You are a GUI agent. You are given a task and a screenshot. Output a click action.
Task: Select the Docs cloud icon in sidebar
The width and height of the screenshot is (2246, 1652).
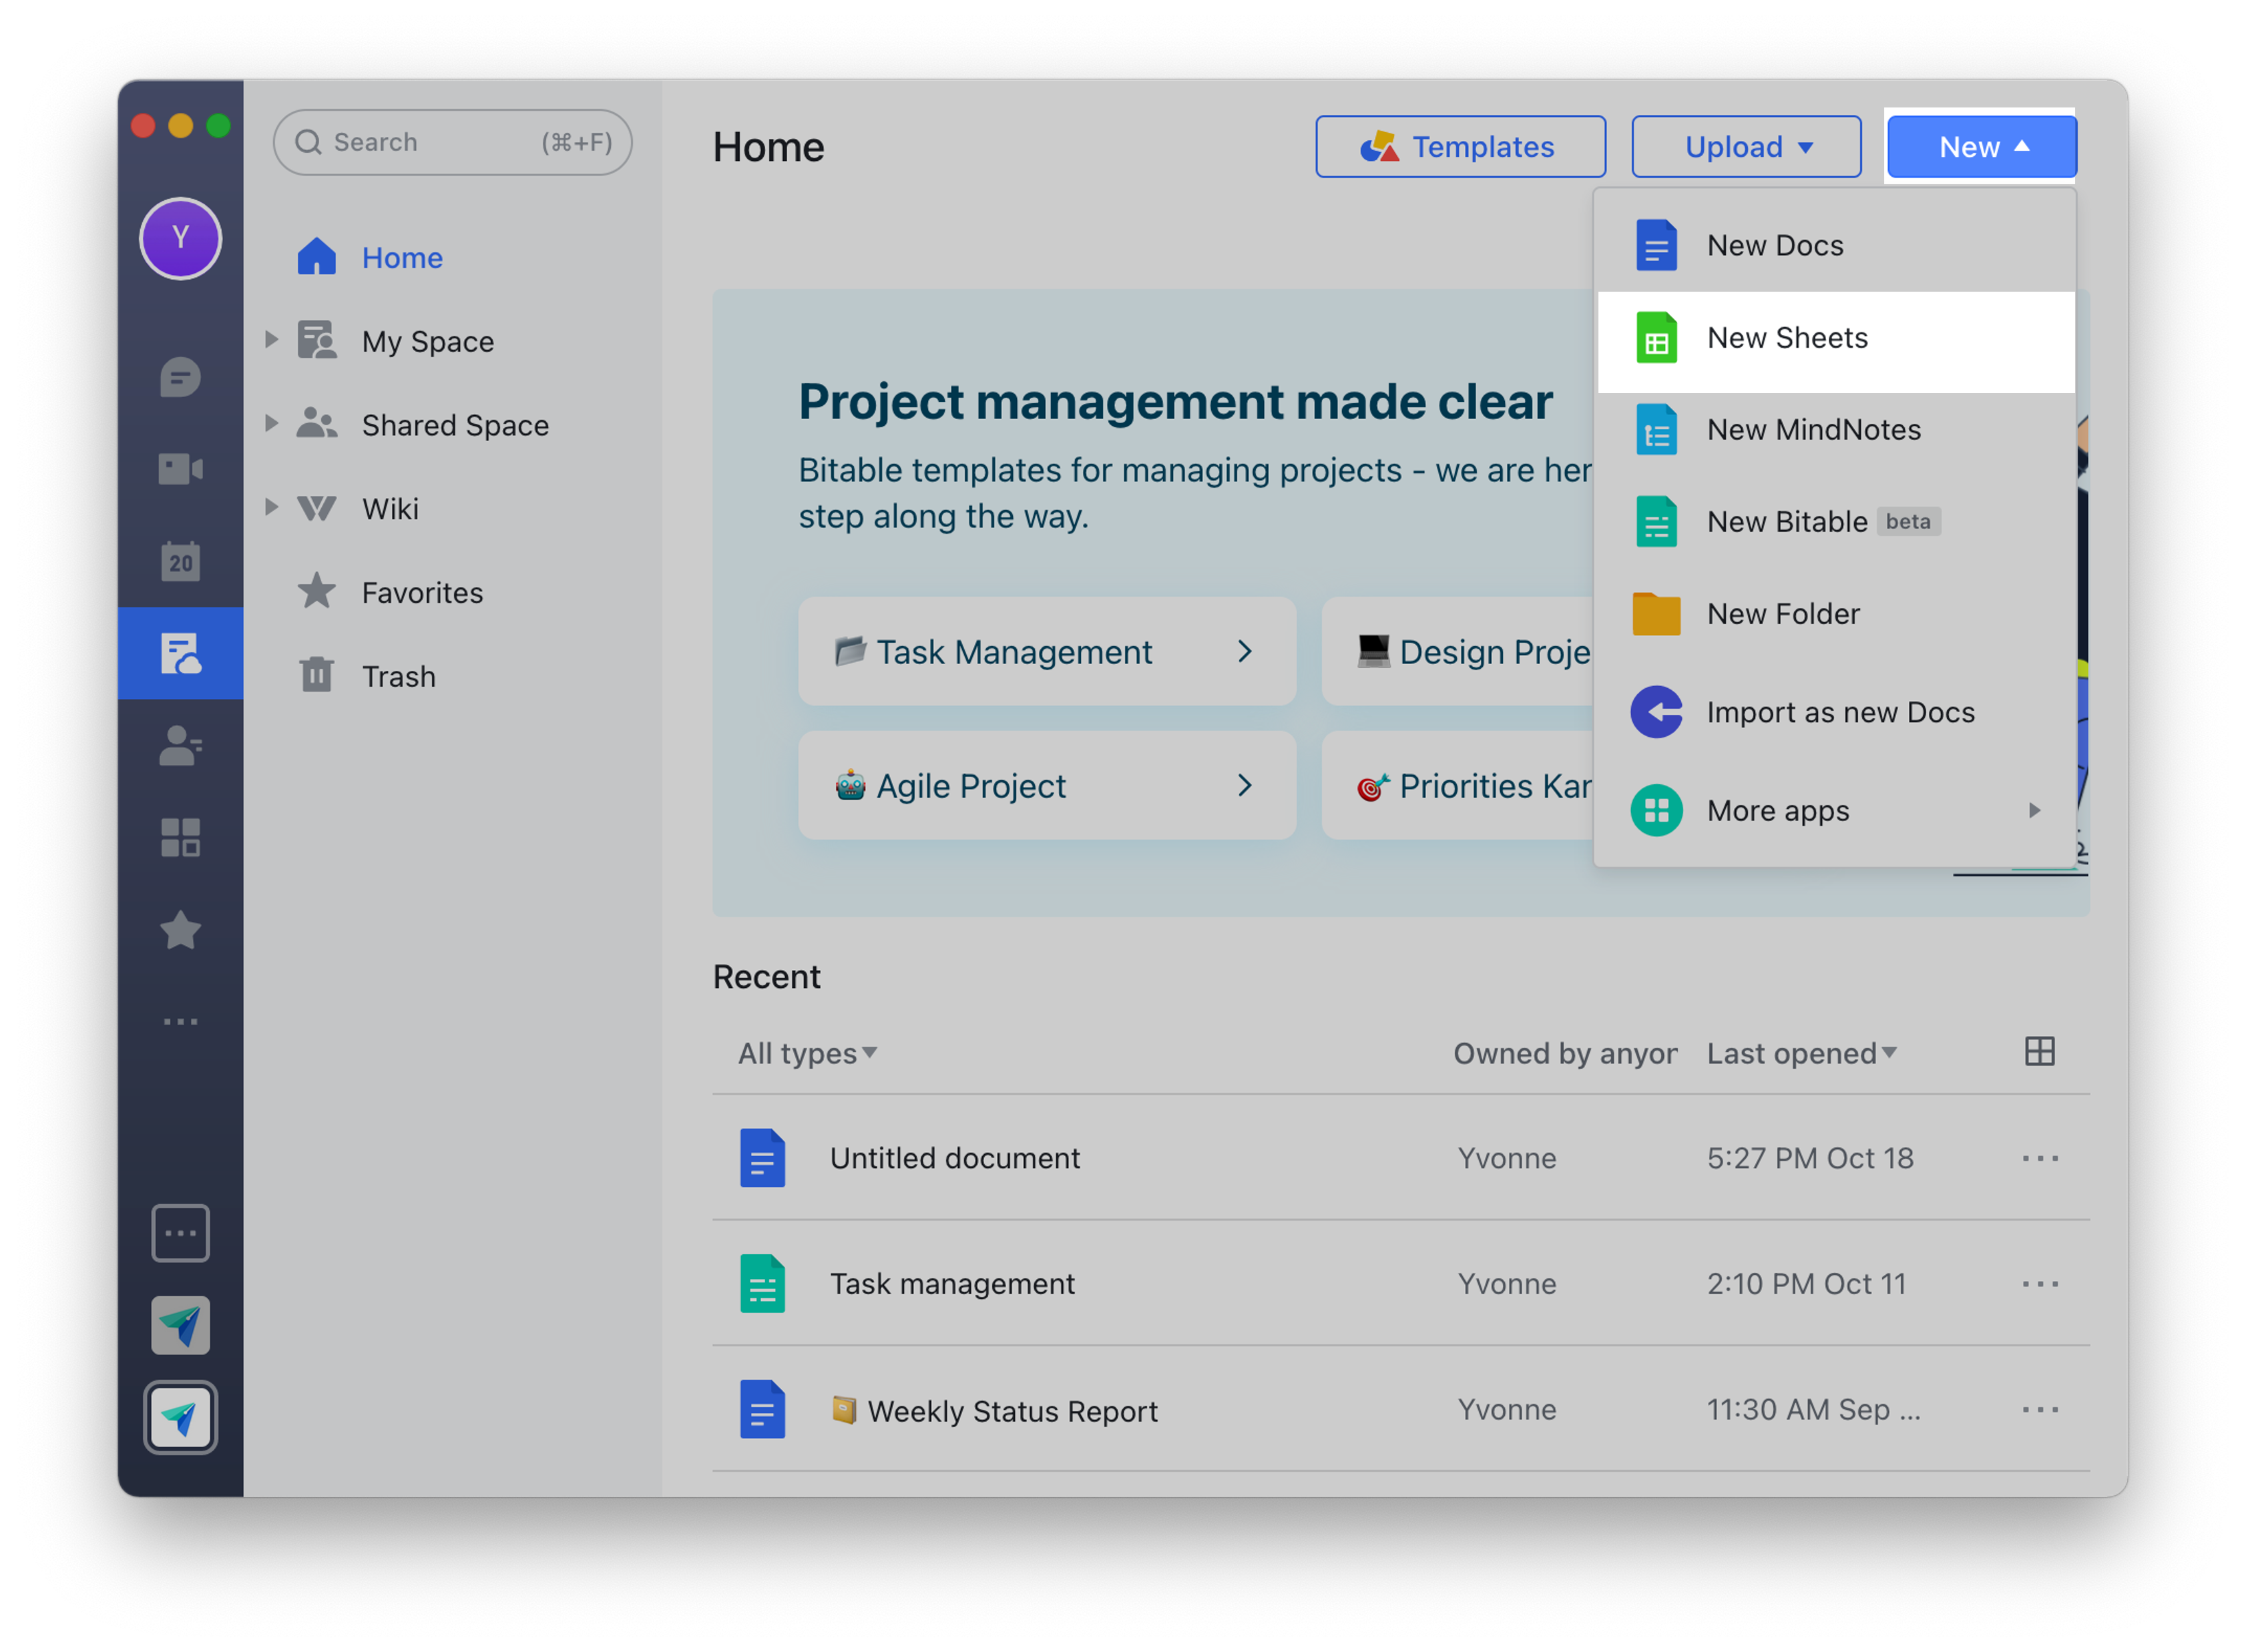click(180, 653)
